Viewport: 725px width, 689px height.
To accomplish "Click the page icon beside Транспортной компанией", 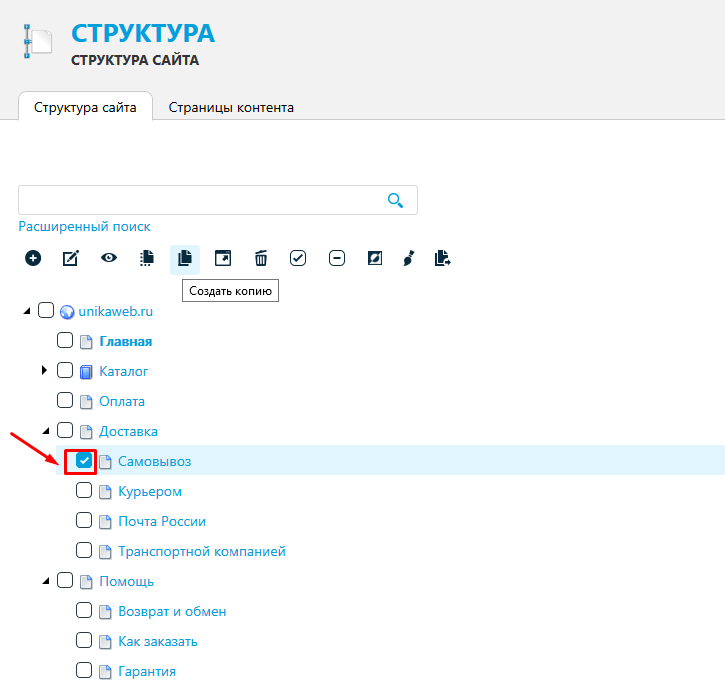I will tap(105, 552).
